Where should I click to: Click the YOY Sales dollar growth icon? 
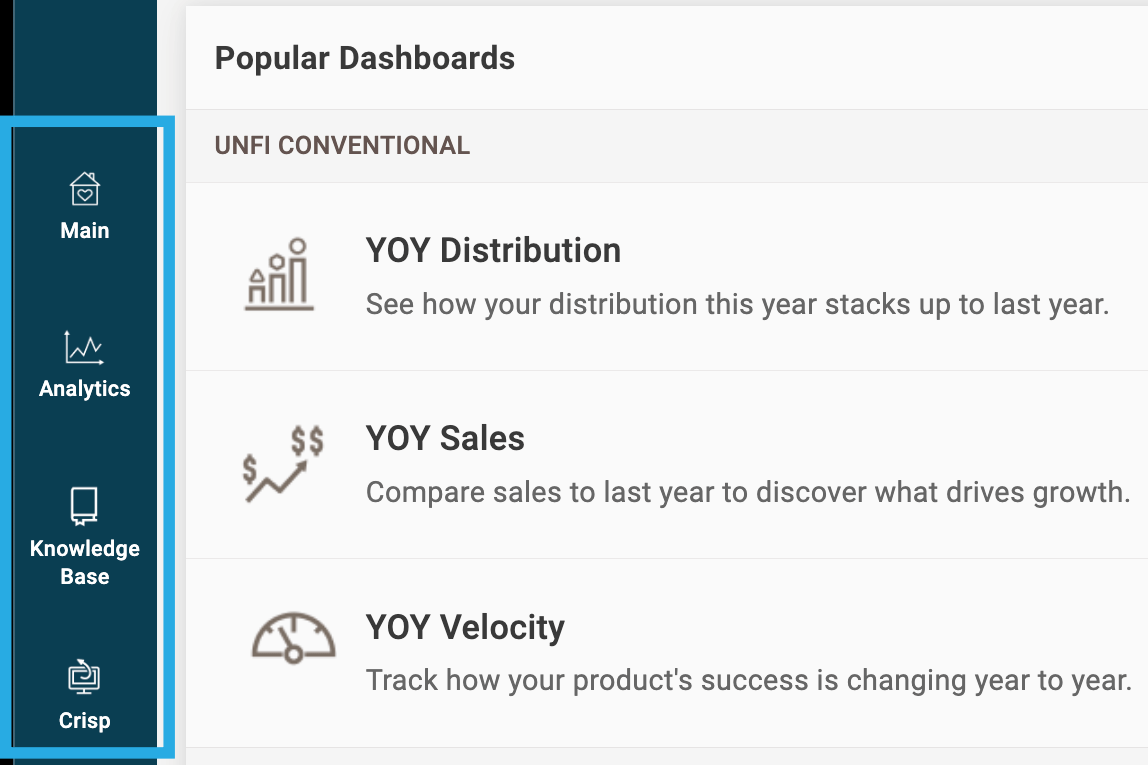click(283, 464)
